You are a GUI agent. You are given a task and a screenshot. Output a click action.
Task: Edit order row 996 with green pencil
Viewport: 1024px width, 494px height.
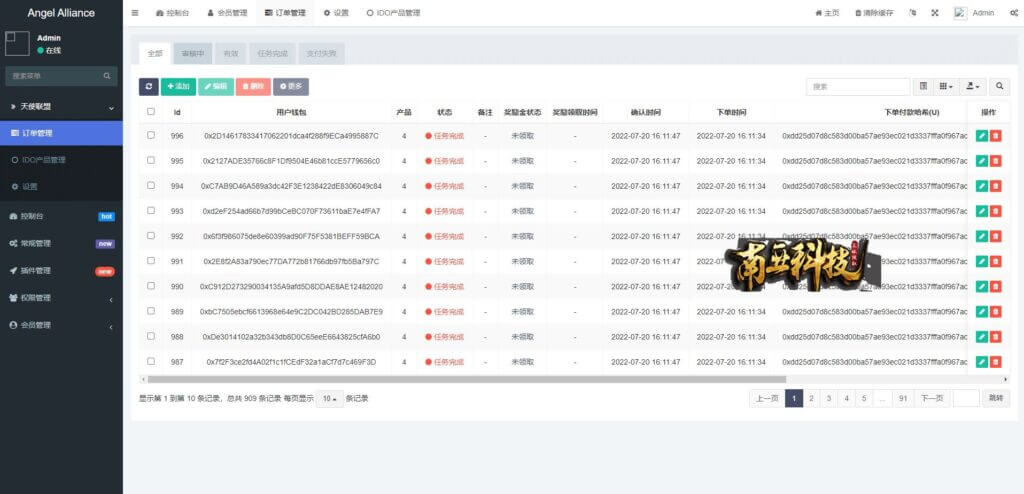pyautogui.click(x=982, y=136)
